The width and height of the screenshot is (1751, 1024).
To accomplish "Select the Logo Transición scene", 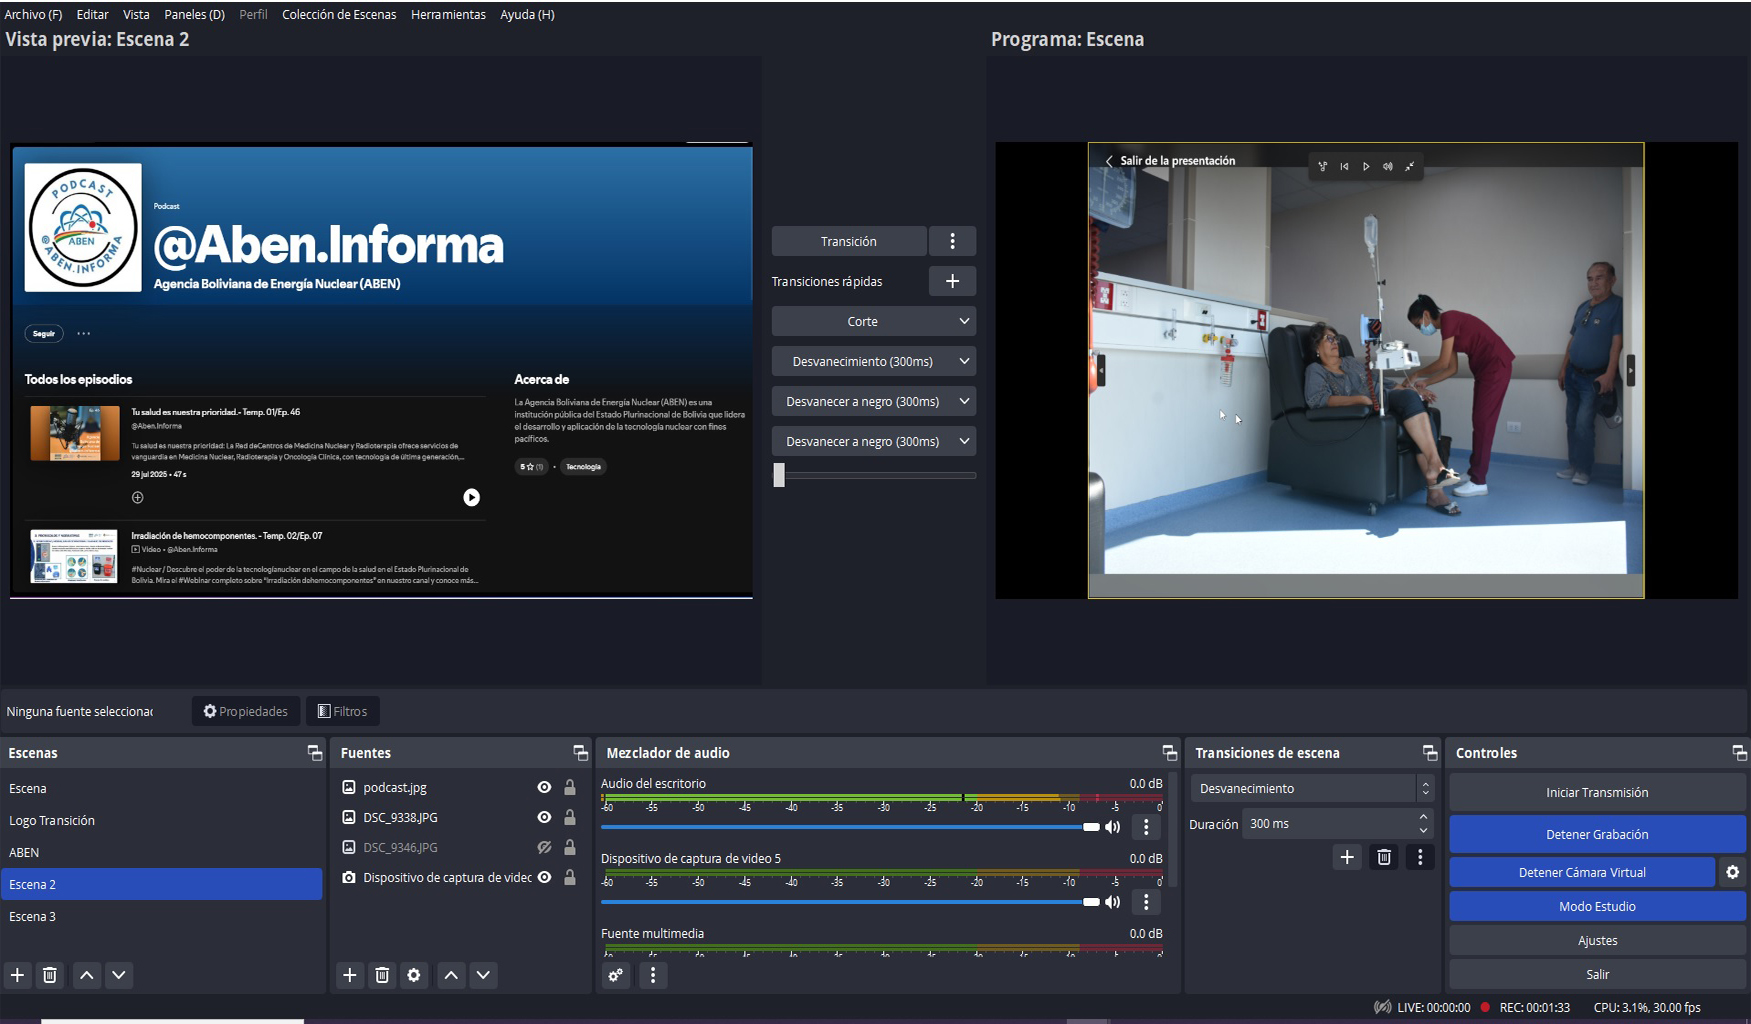I will click(x=161, y=820).
